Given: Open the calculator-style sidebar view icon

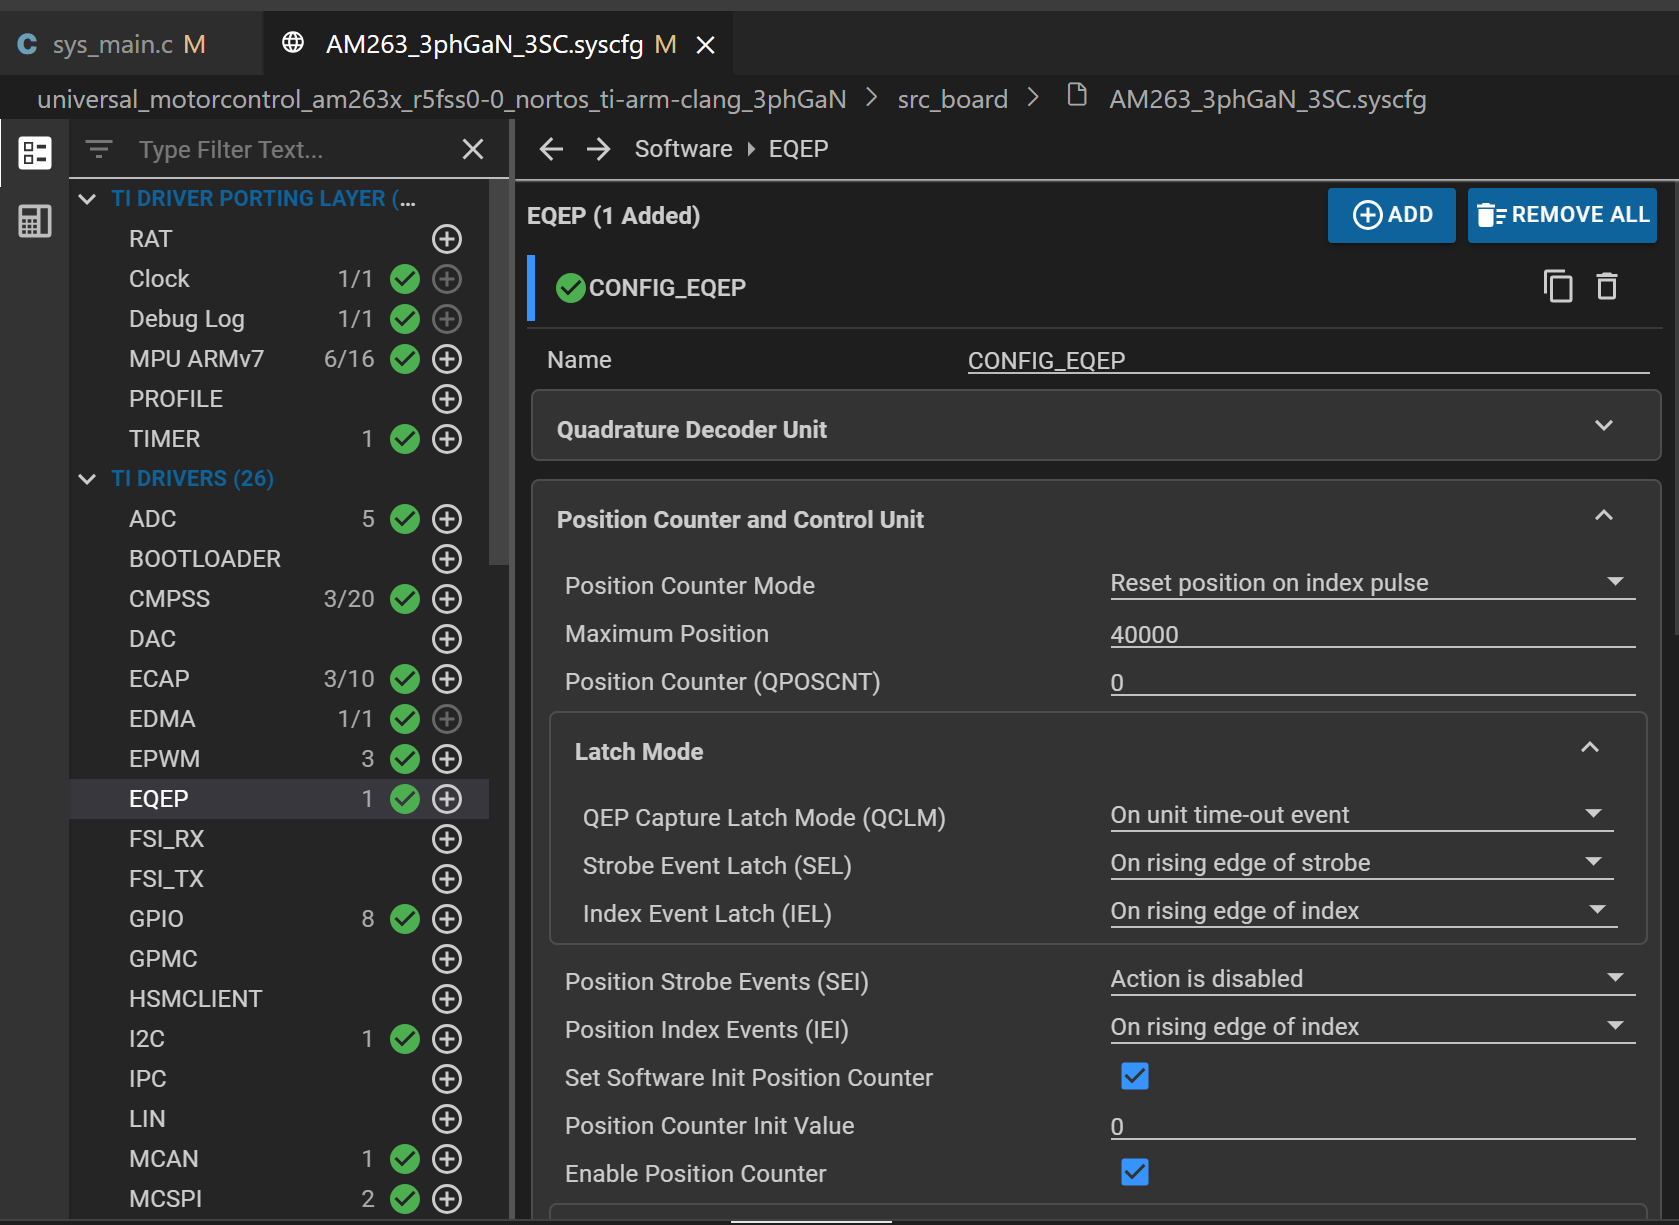Looking at the screenshot, I should tap(35, 221).
